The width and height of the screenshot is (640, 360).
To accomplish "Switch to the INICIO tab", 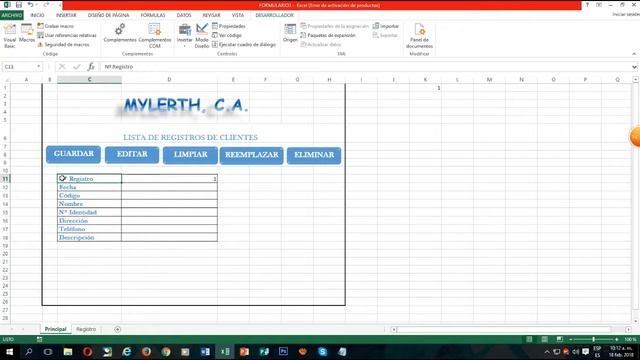I will tap(37, 15).
